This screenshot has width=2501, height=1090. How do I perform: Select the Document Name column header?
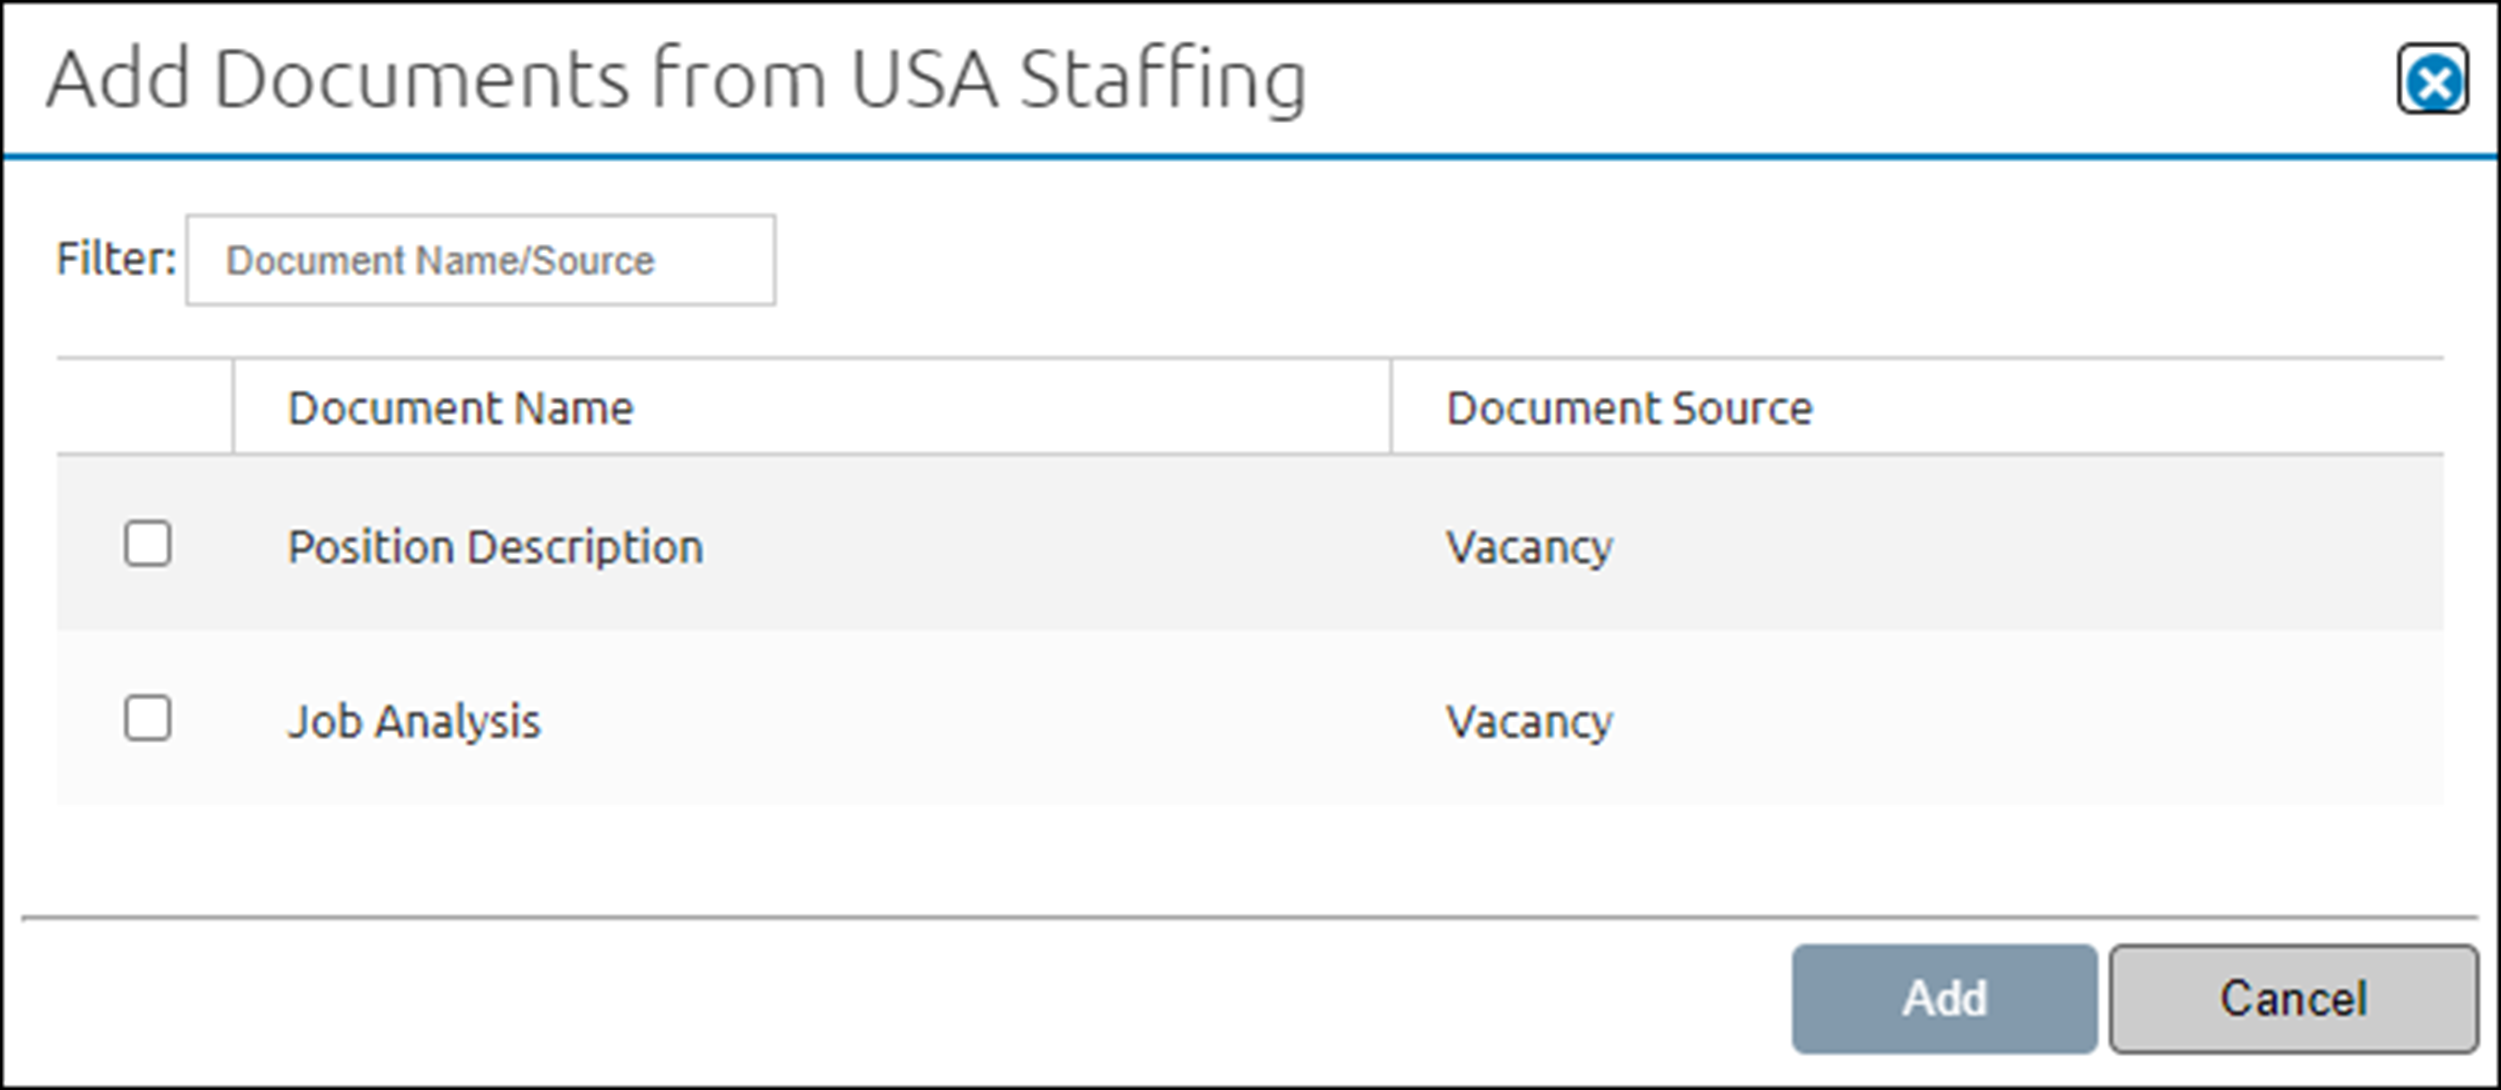(460, 406)
